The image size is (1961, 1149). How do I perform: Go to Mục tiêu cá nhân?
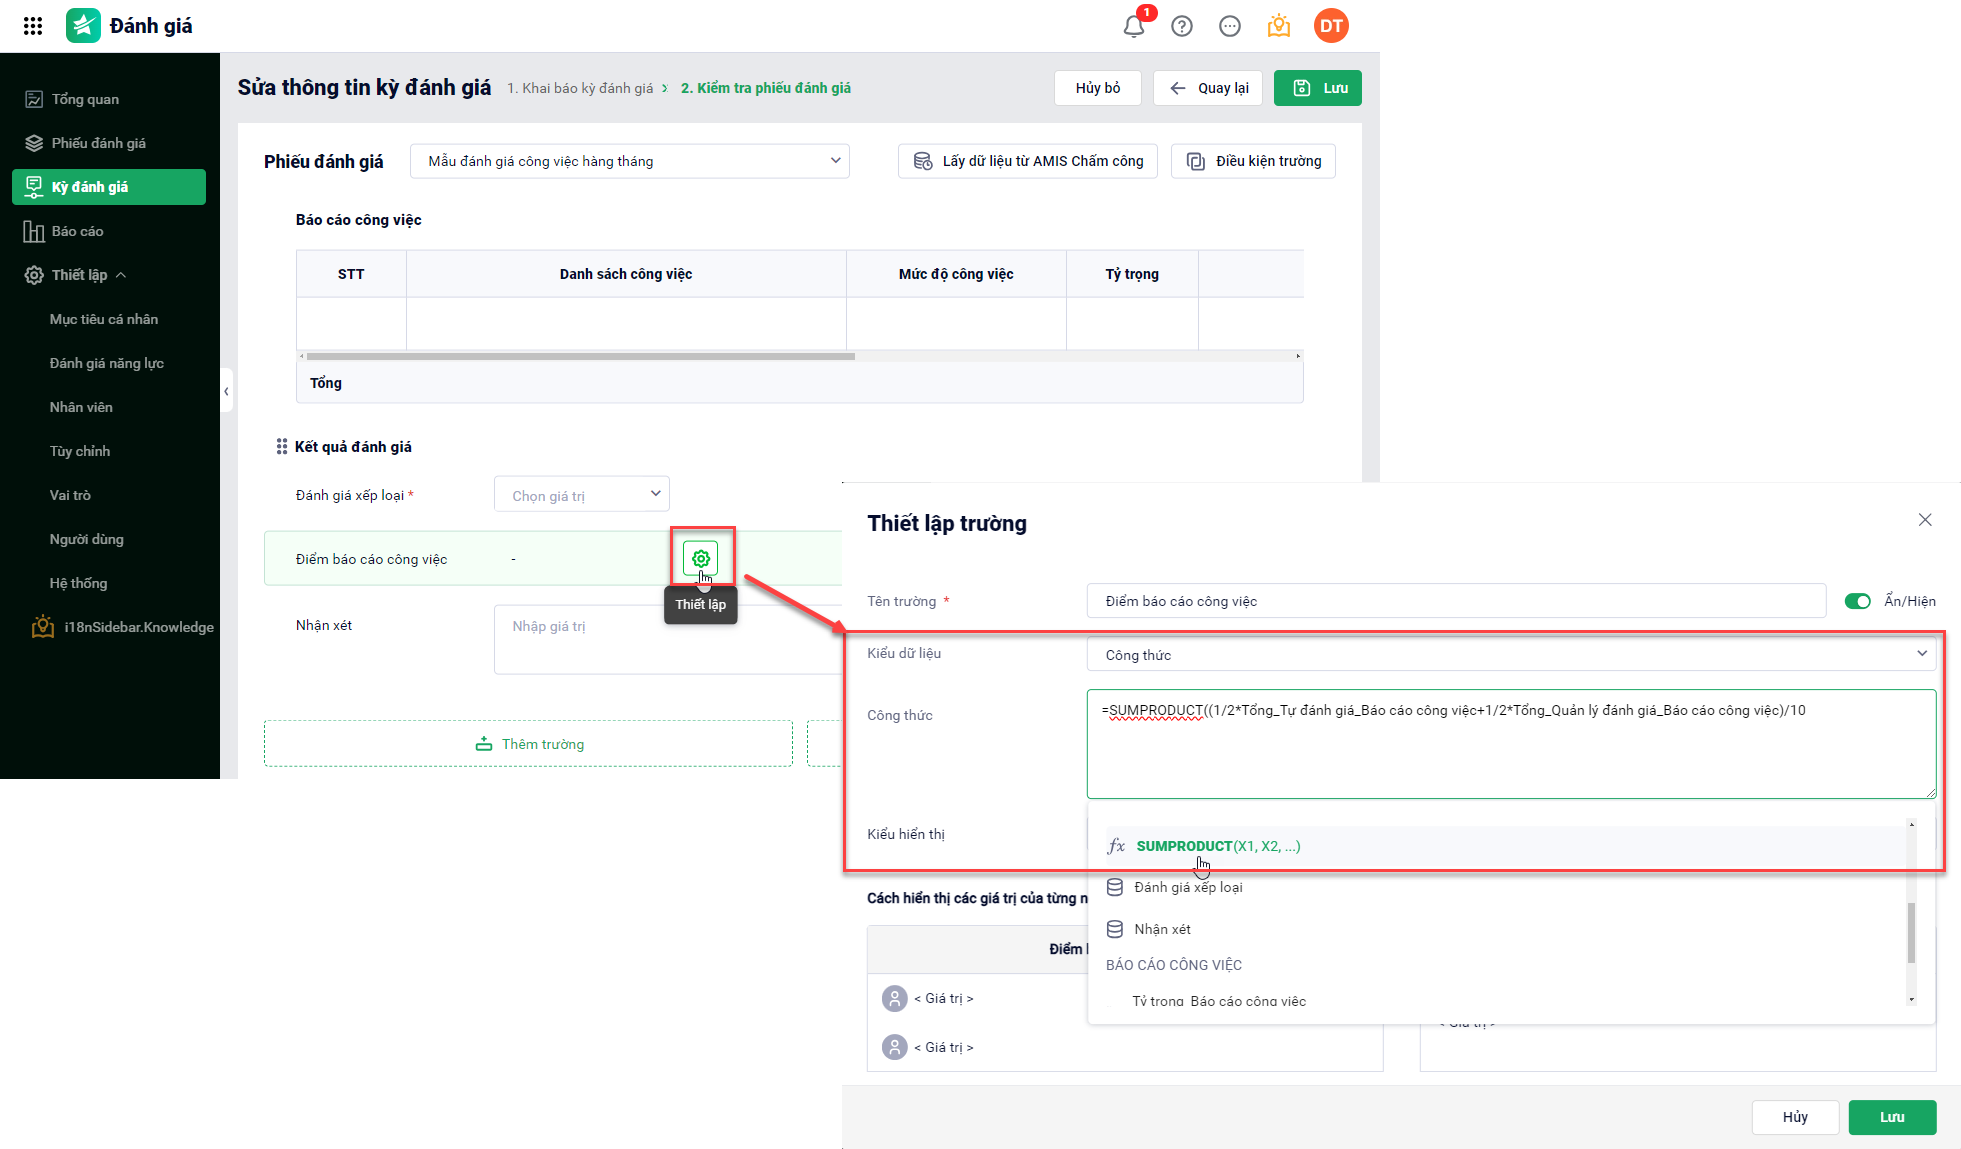coord(104,319)
